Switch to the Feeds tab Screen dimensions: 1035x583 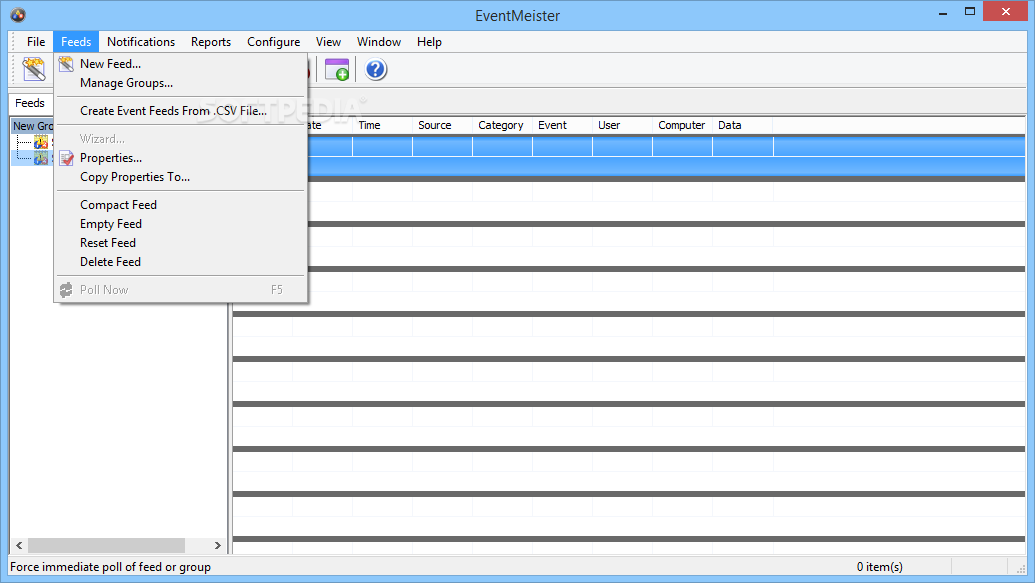30,103
